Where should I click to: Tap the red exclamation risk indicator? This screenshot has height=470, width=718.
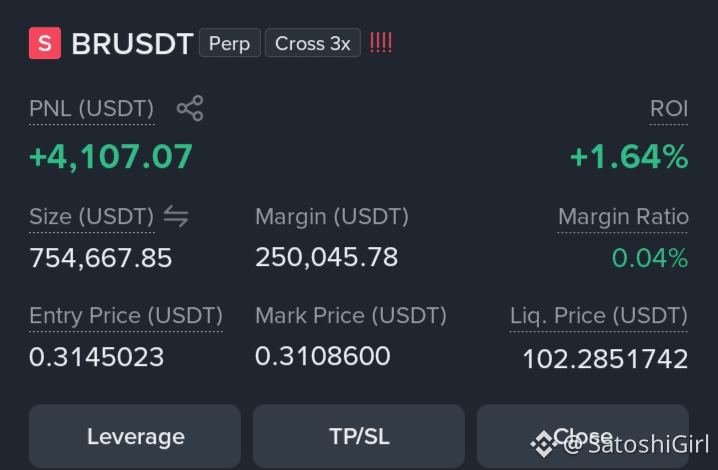click(381, 43)
